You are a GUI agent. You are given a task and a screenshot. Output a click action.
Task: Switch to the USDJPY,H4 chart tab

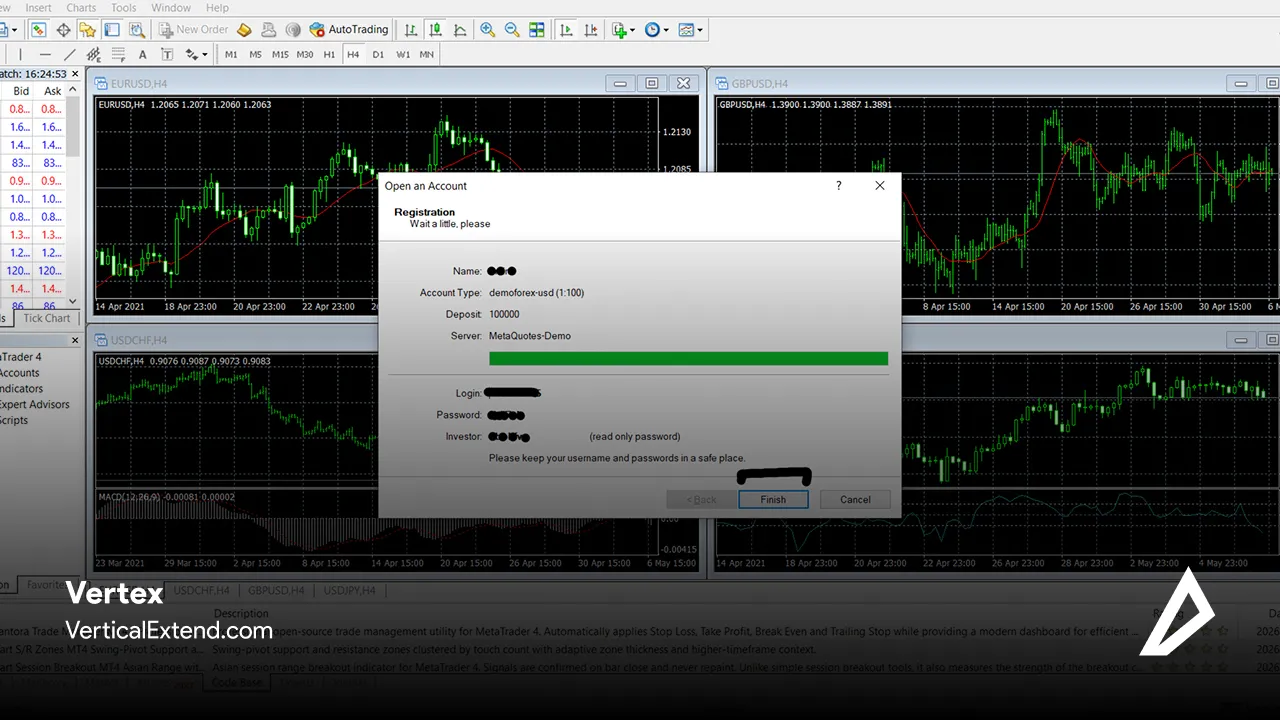(x=350, y=590)
